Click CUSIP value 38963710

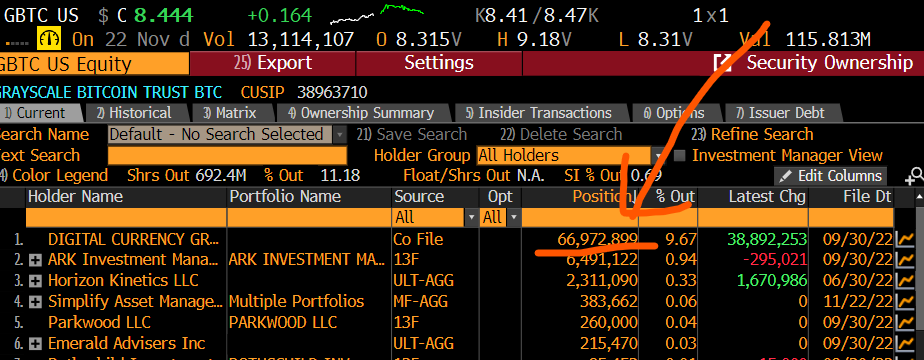[332, 93]
